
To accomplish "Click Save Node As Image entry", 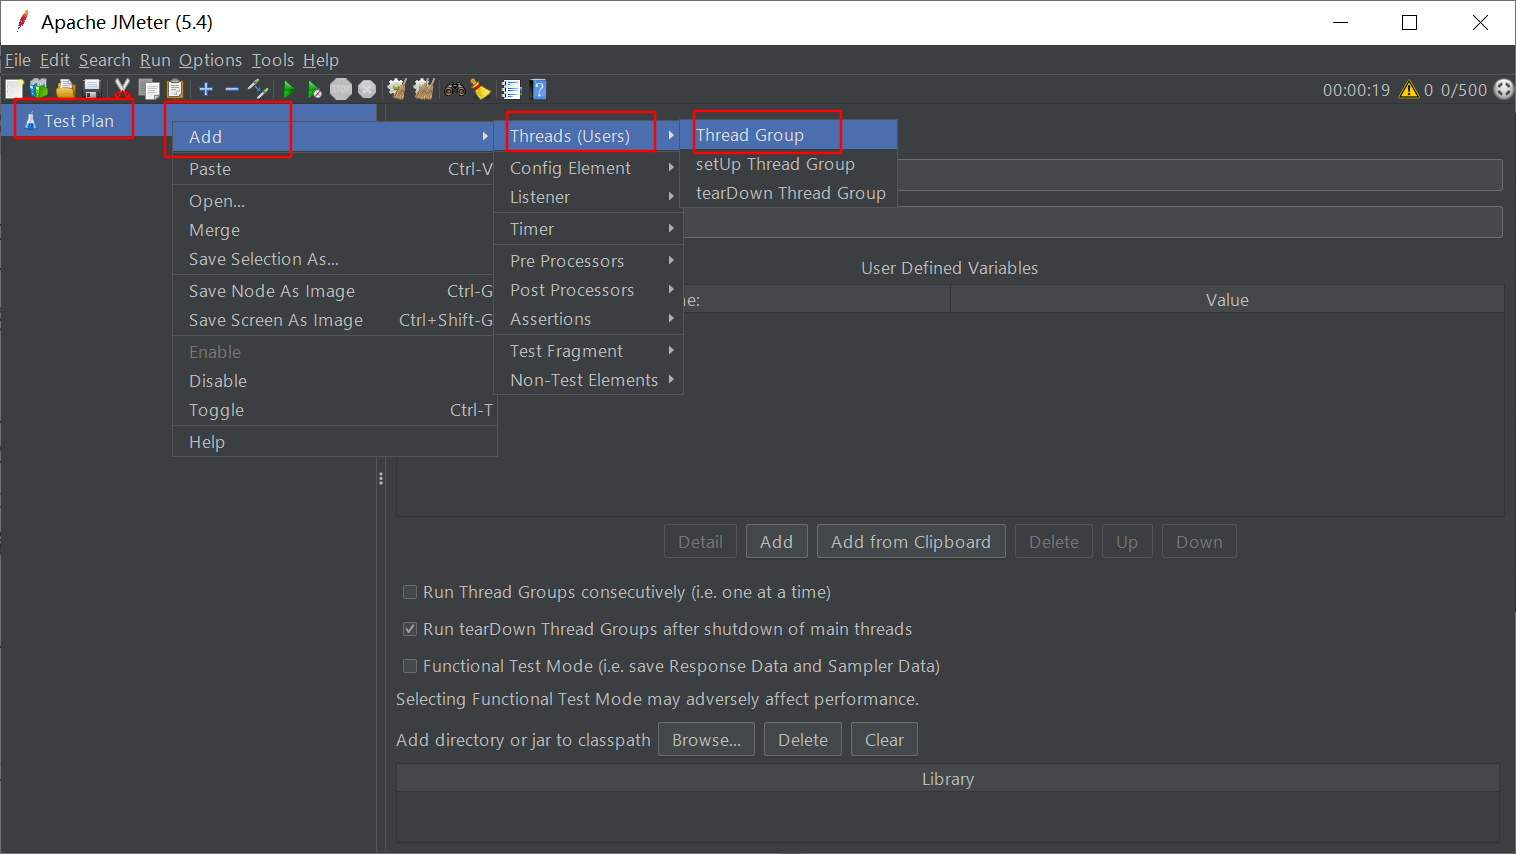I will pyautogui.click(x=334, y=291).
